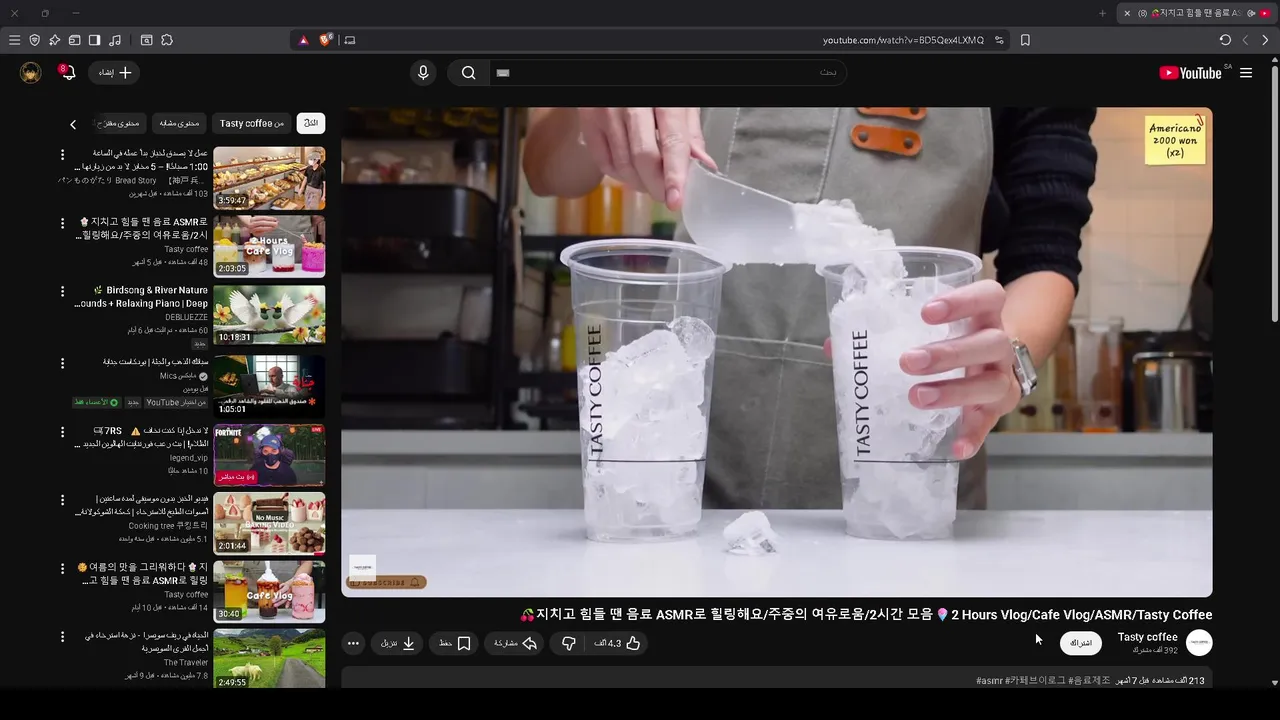Open the Fortnite live stream thumbnail
Viewport: 1280px width, 720px height.
(x=269, y=454)
